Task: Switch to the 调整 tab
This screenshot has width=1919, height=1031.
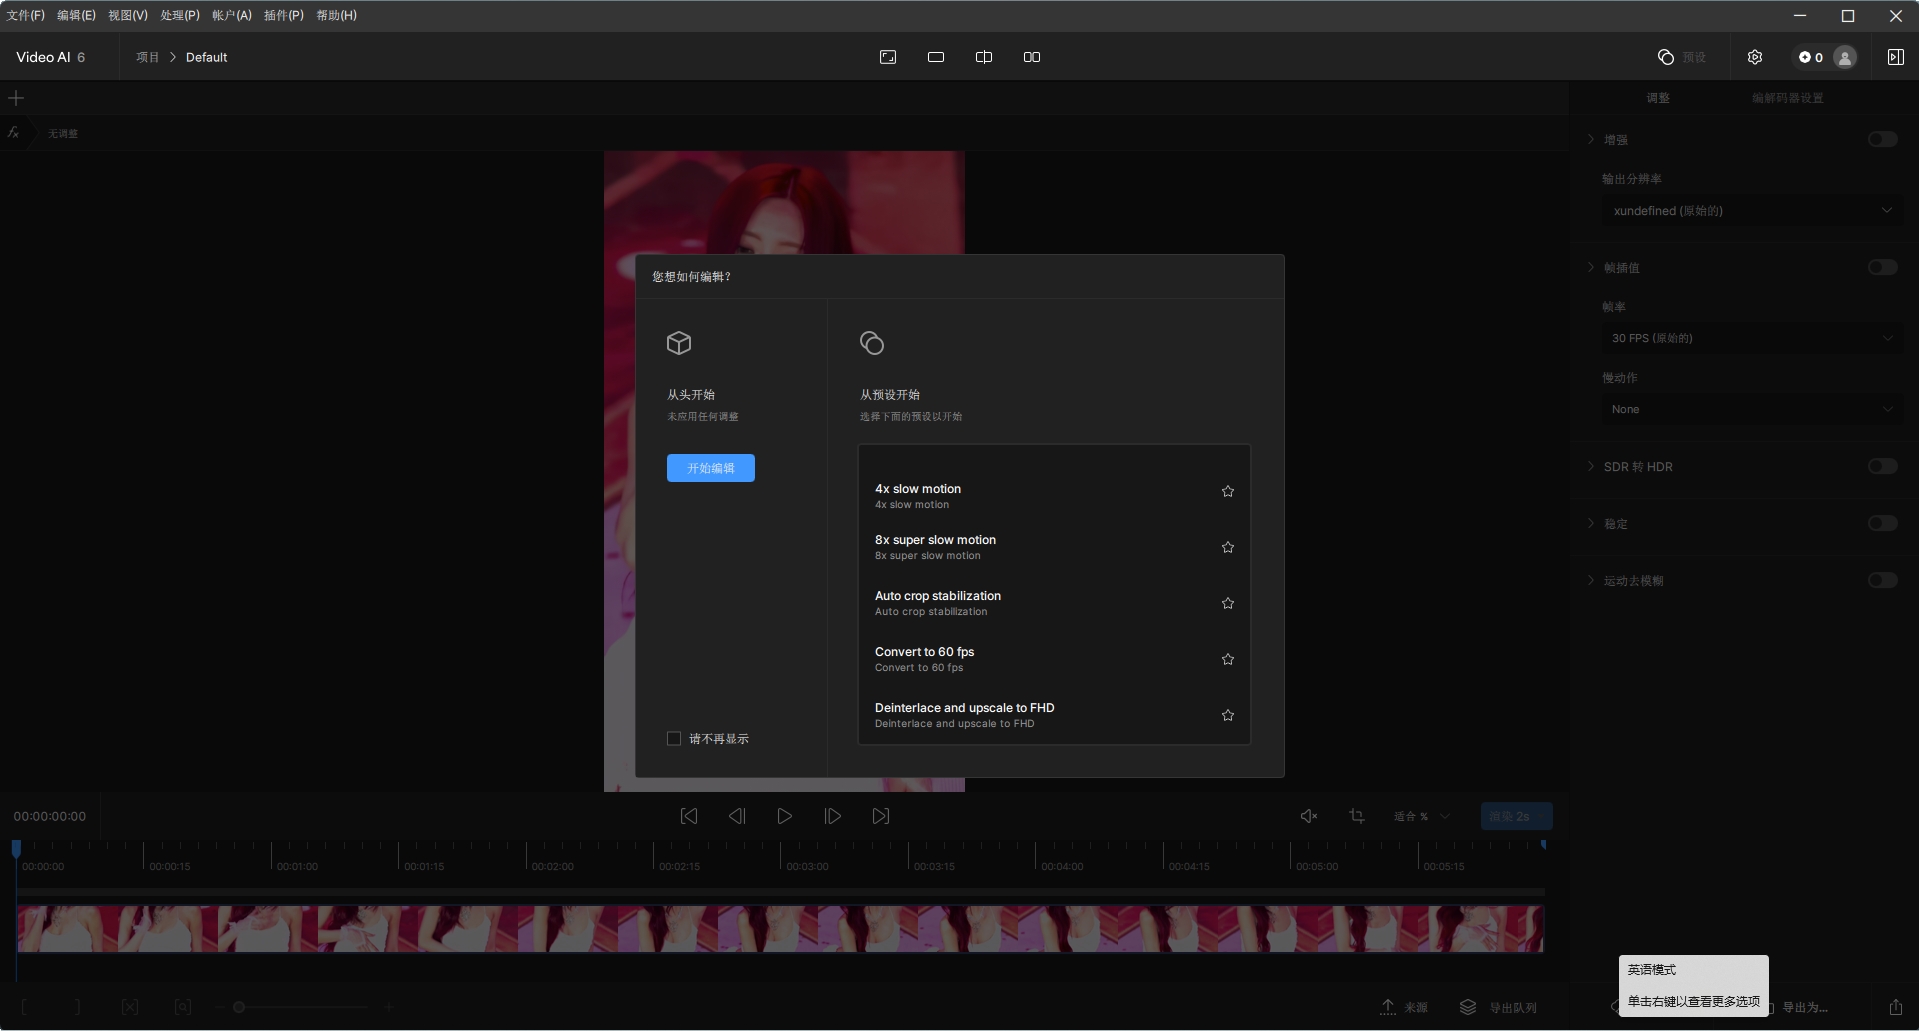Action: tap(1658, 98)
